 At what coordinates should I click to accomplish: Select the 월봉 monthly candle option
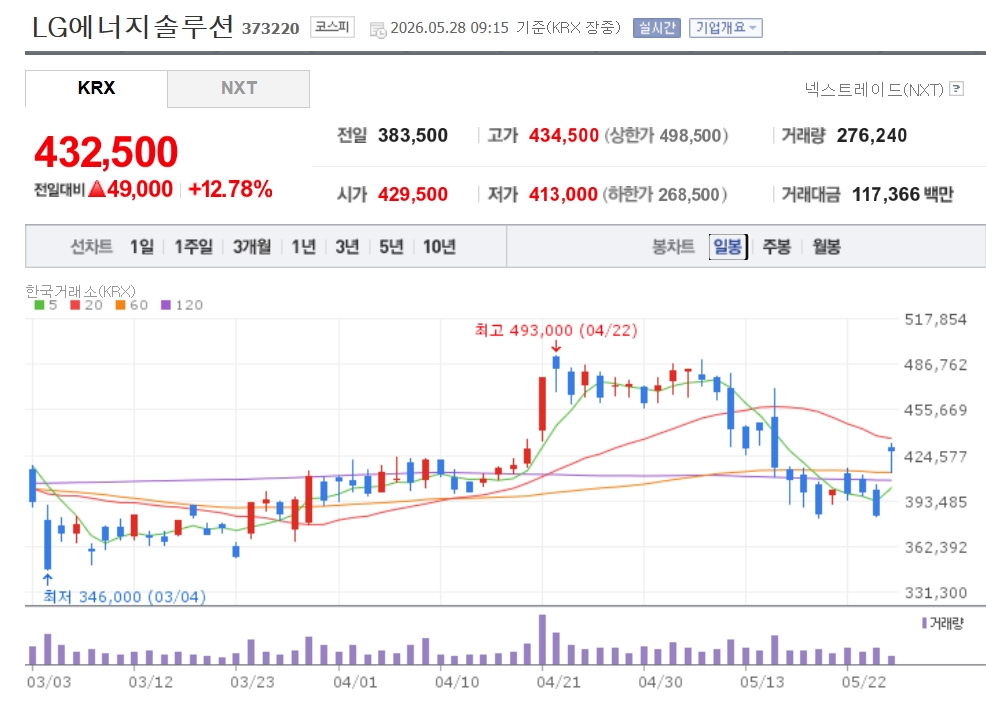click(826, 247)
